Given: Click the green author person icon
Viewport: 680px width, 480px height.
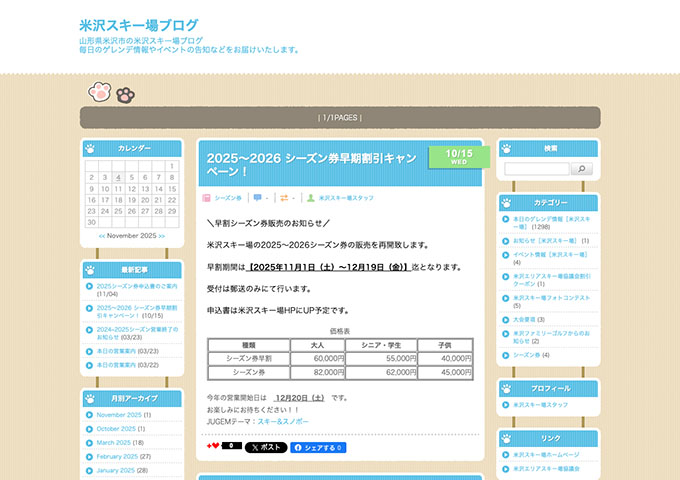Looking at the screenshot, I should pos(311,198).
